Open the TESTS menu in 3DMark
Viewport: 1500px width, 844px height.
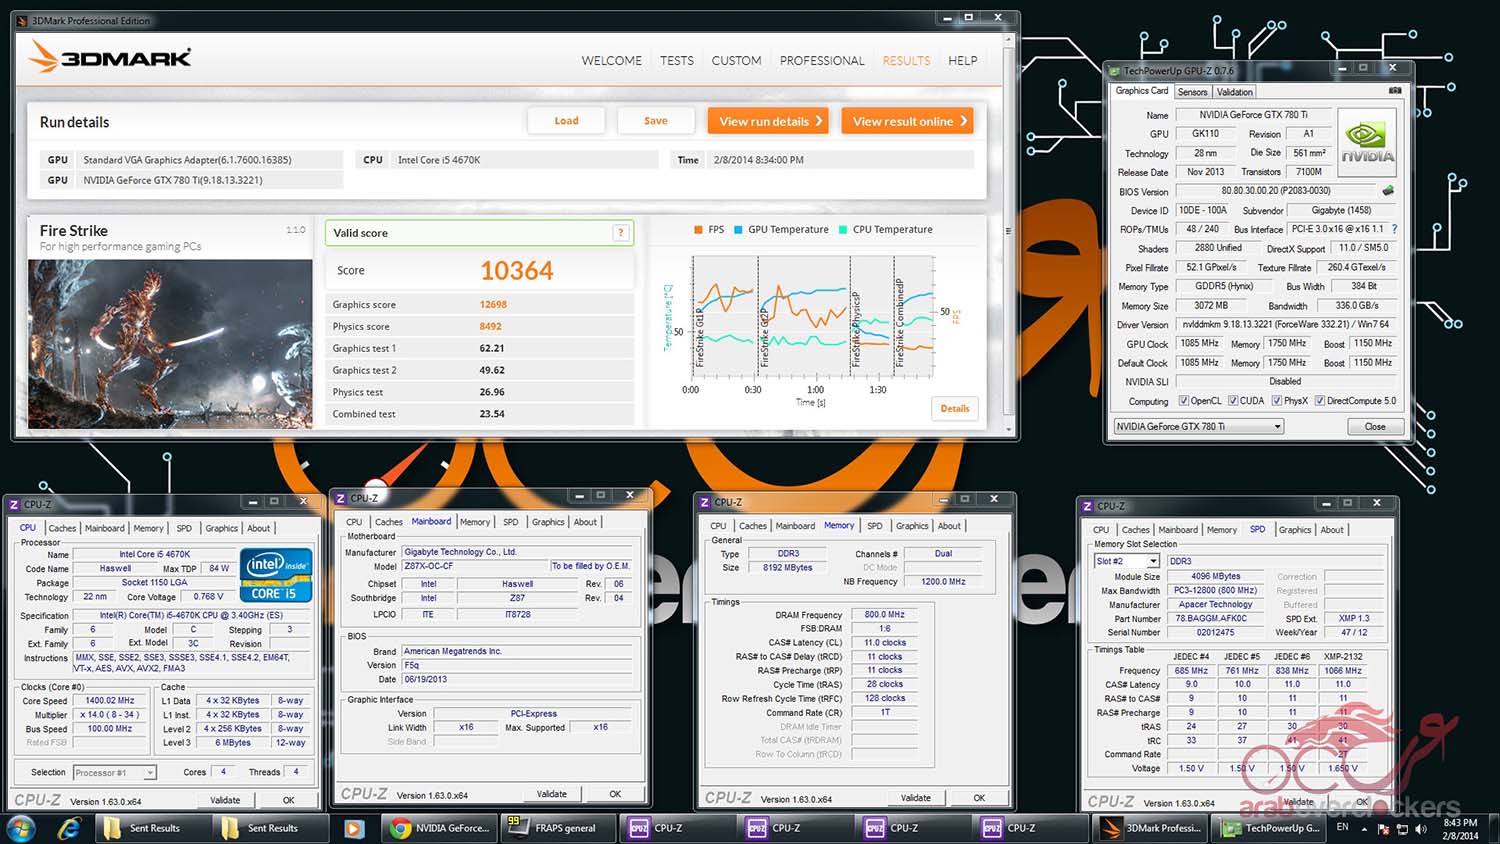click(x=676, y=61)
